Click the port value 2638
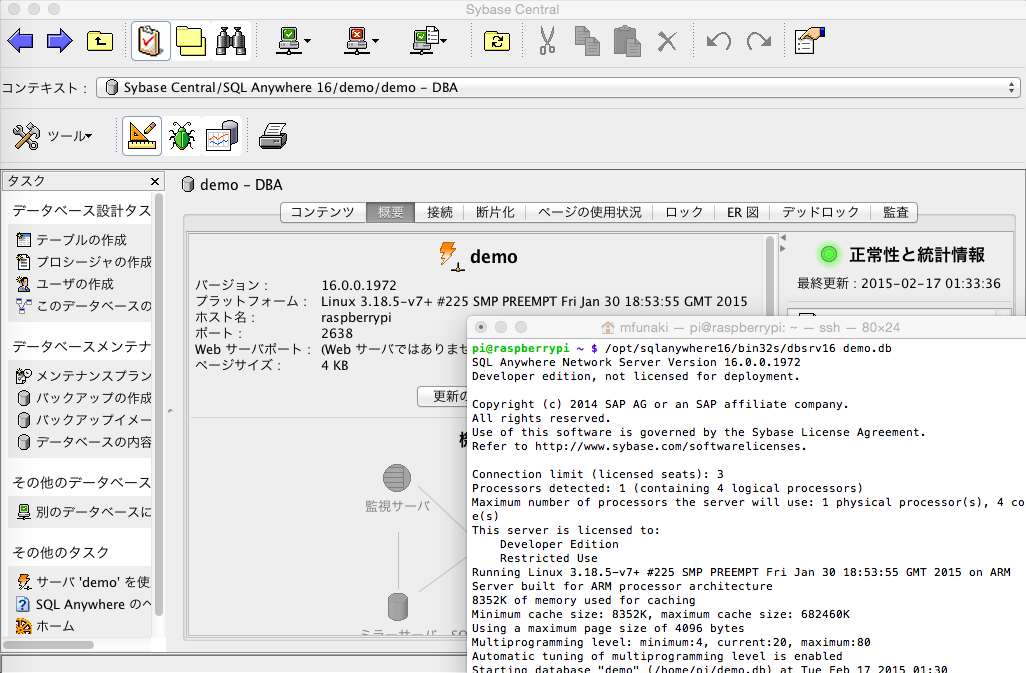The image size is (1026, 673). pos(337,333)
